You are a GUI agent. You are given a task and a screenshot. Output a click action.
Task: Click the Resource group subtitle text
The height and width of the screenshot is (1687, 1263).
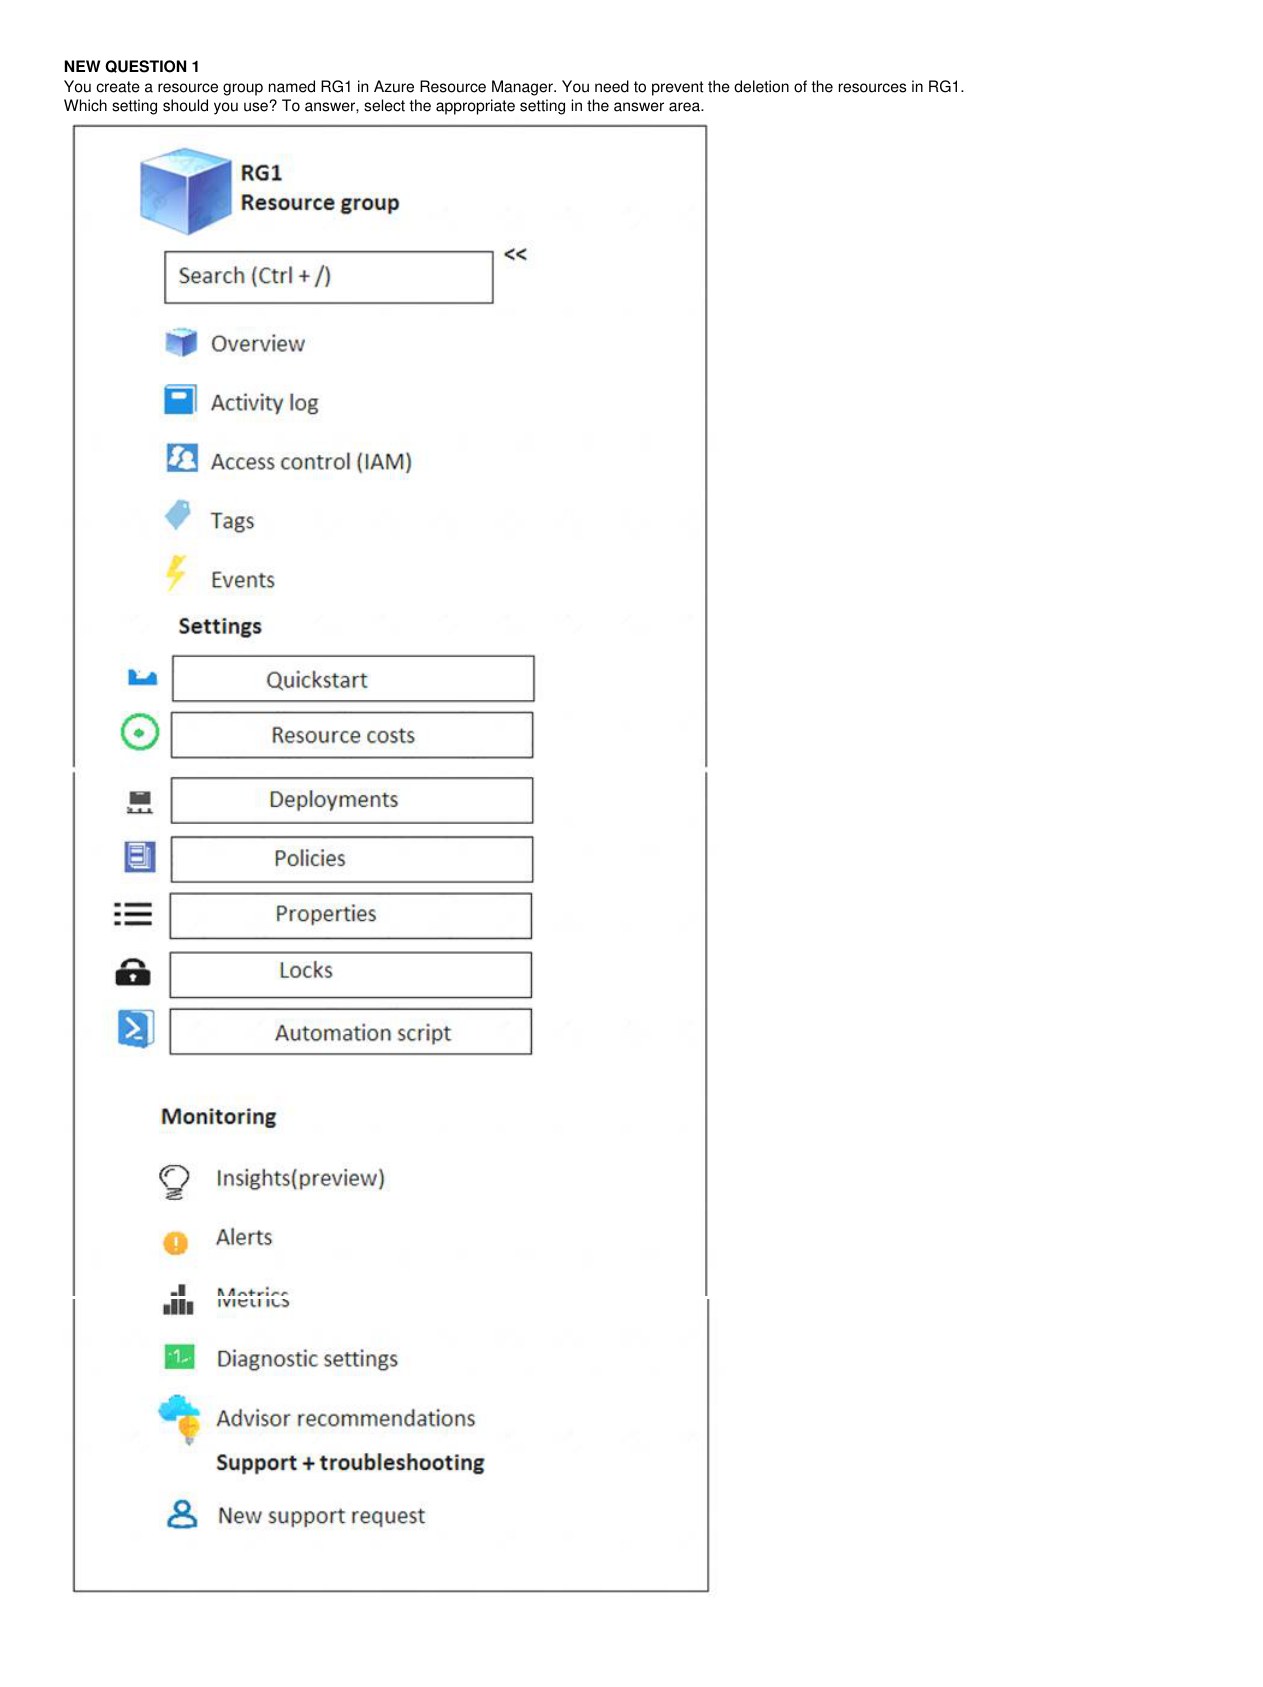click(x=320, y=203)
